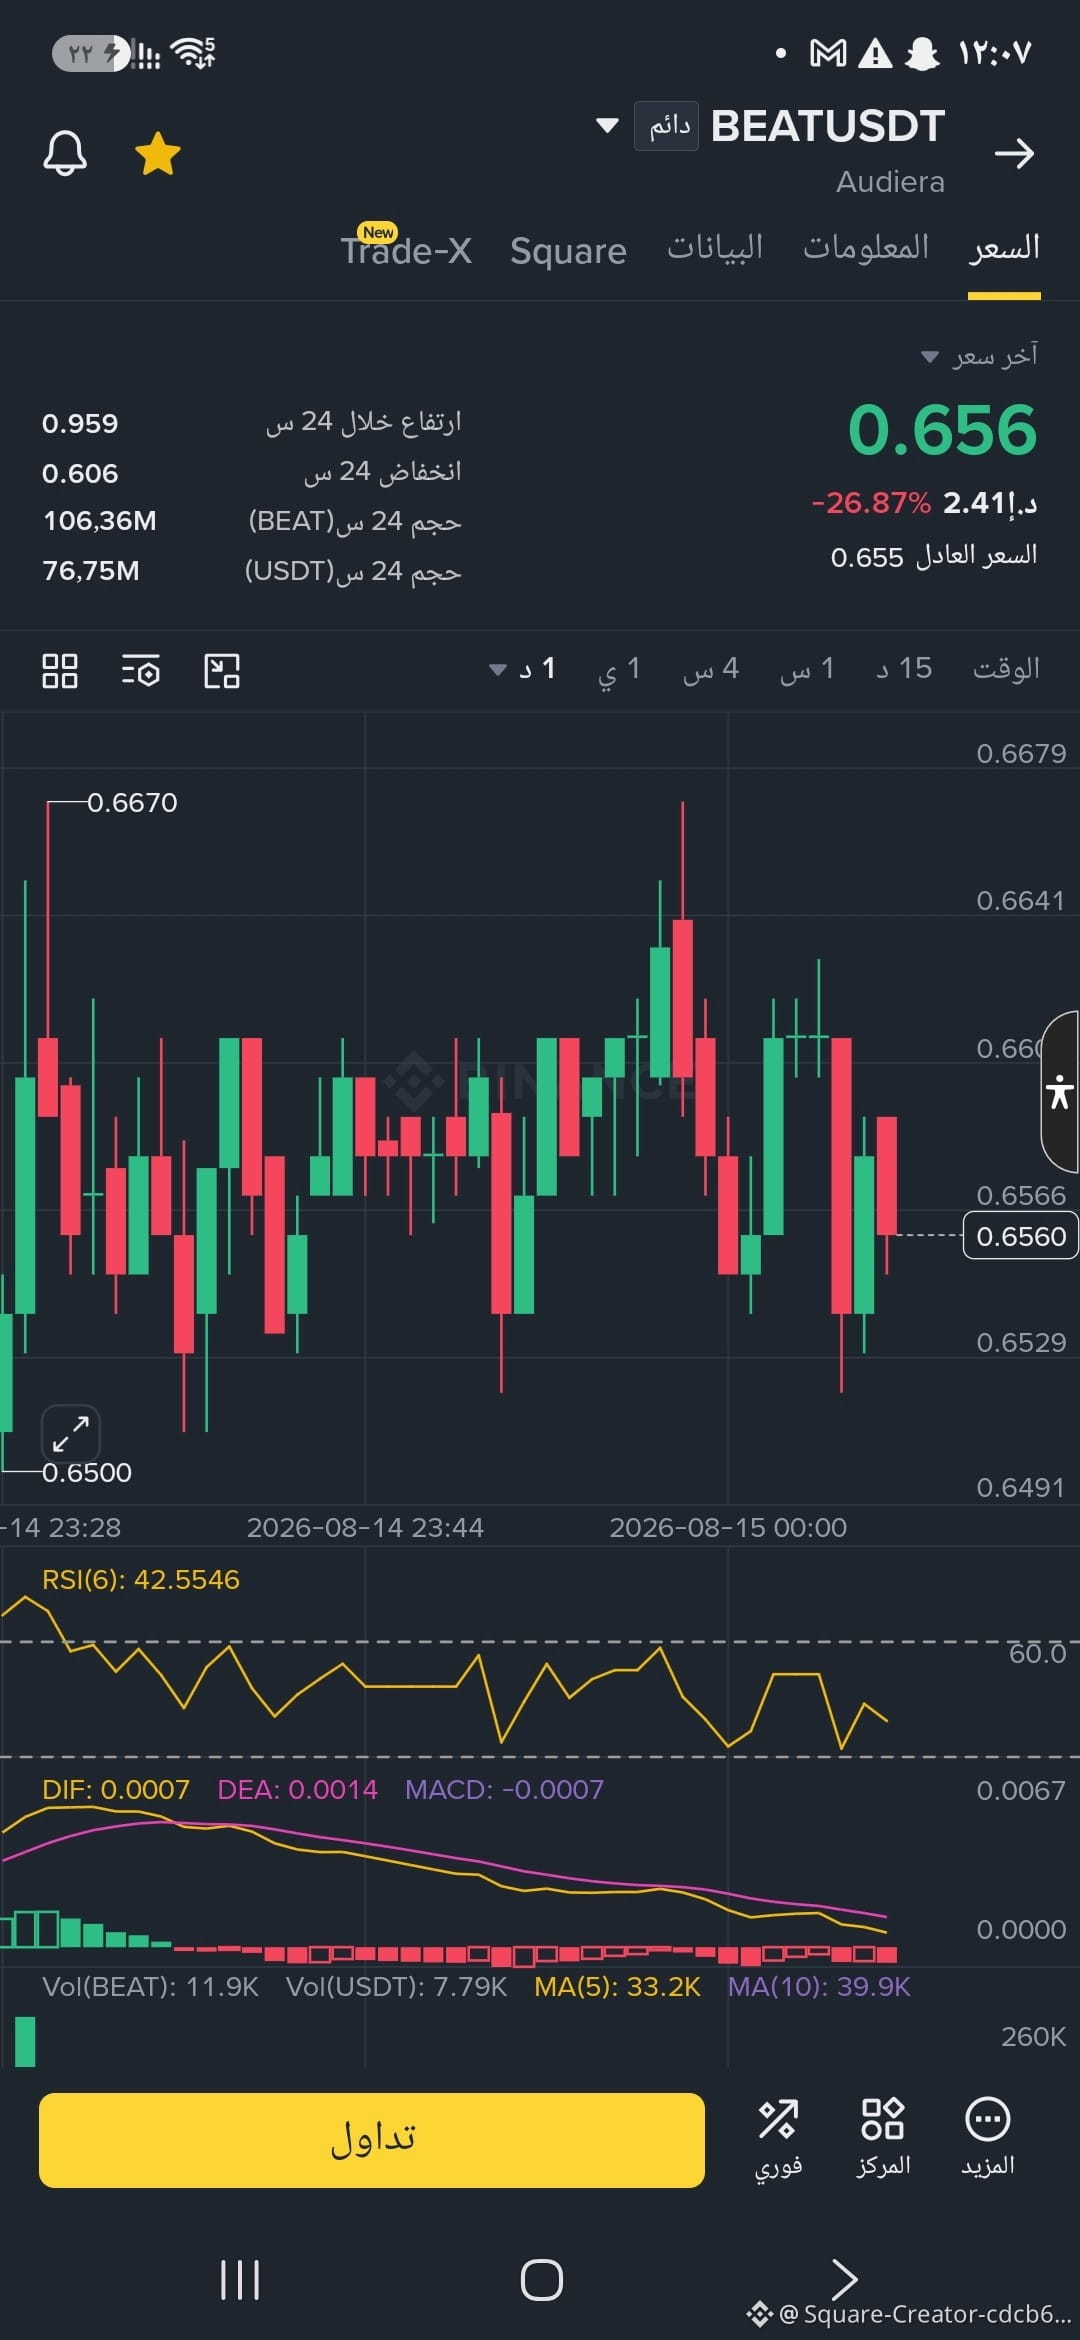
Task: Select the 4 س four-hour interval
Action: 711,669
